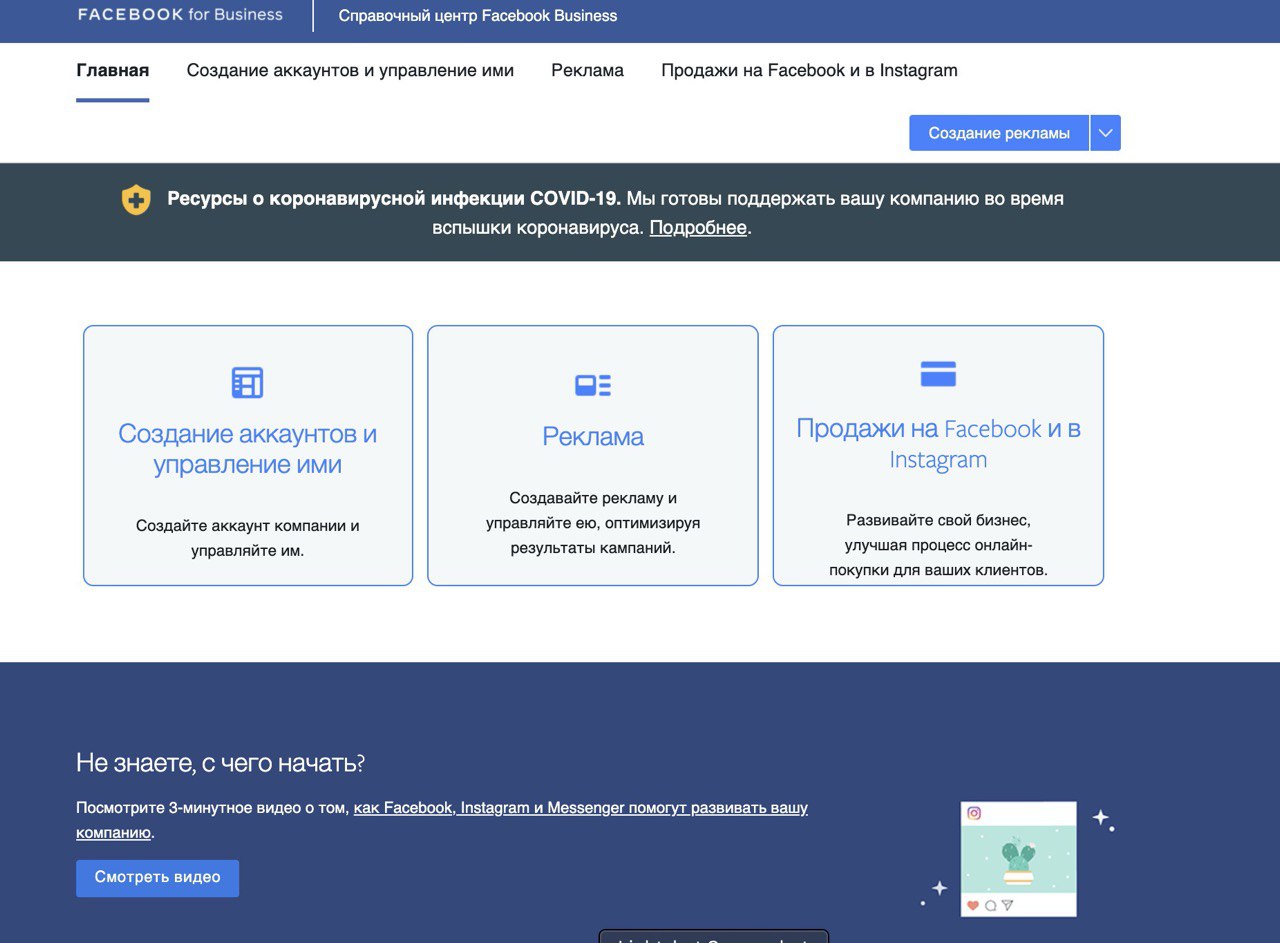The width and height of the screenshot is (1280, 943).
Task: Click the heart icon under cactus post
Action: (973, 905)
